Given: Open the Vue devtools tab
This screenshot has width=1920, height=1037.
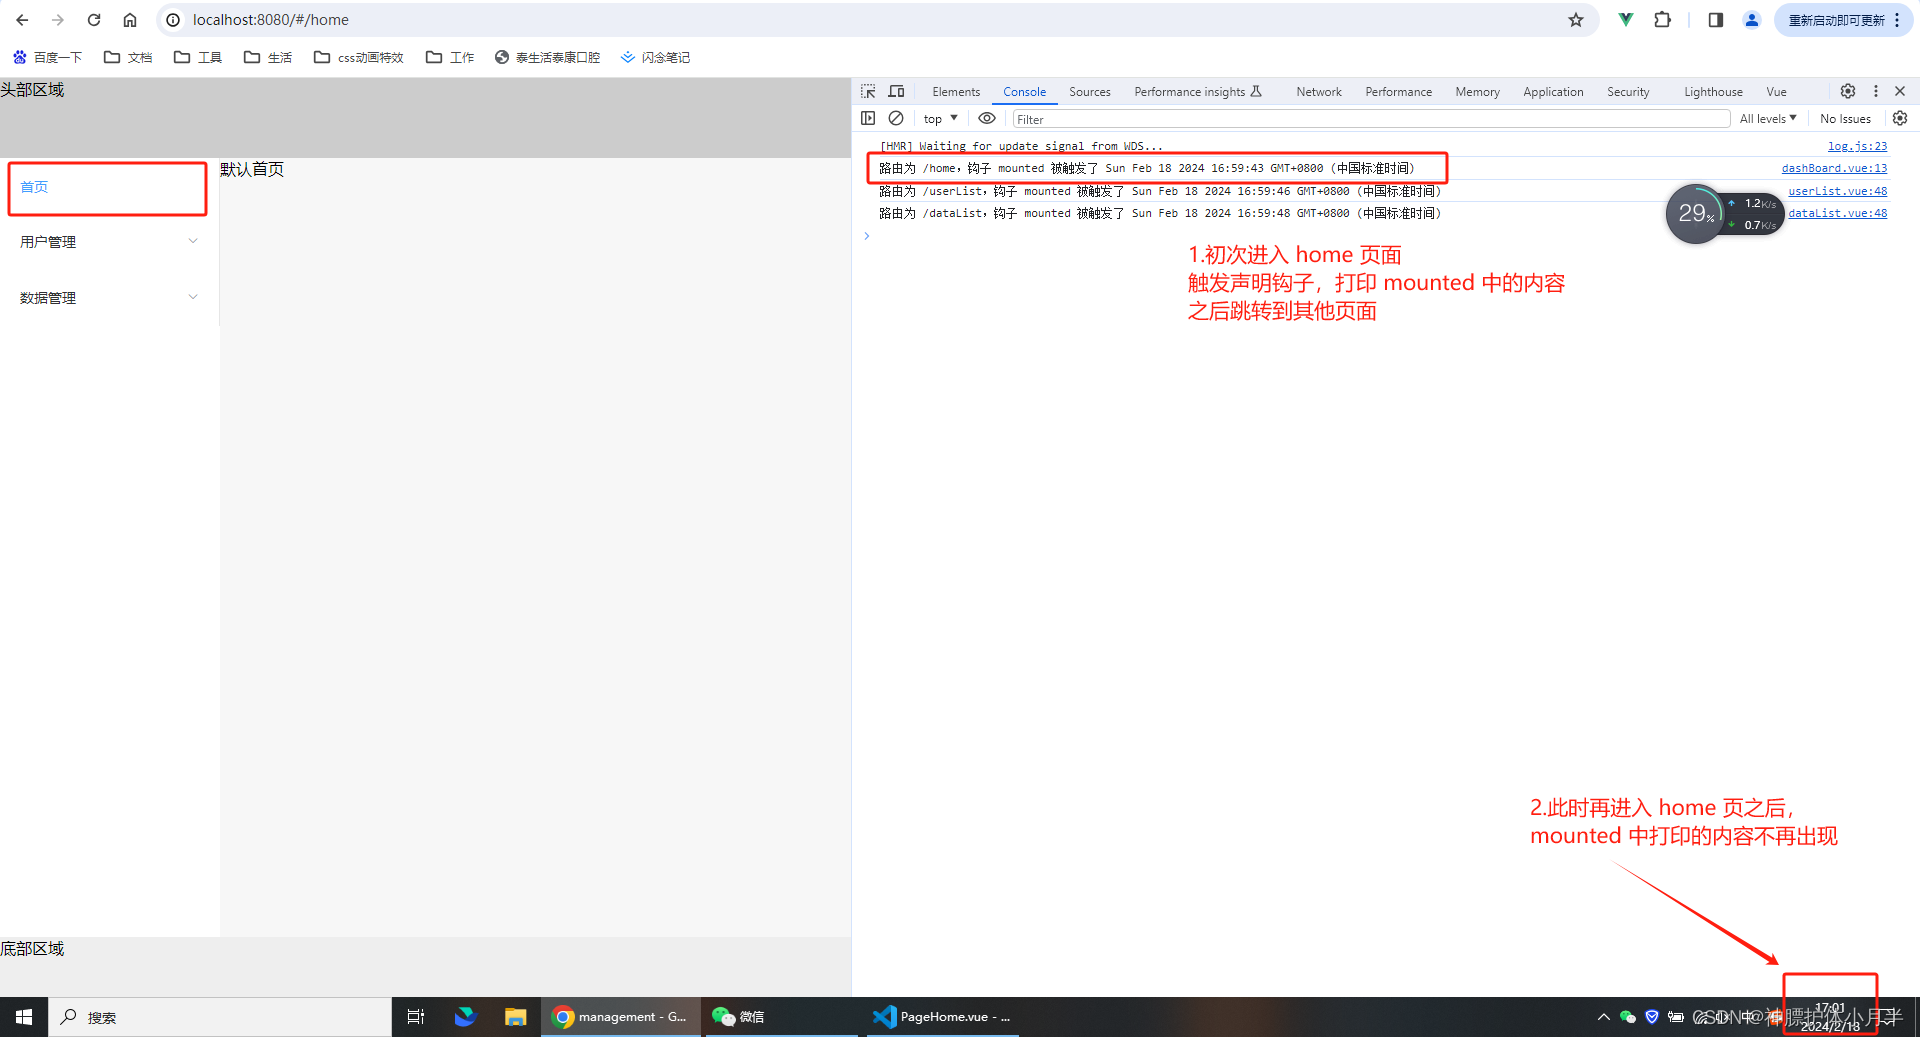Looking at the screenshot, I should pyautogui.click(x=1776, y=92).
